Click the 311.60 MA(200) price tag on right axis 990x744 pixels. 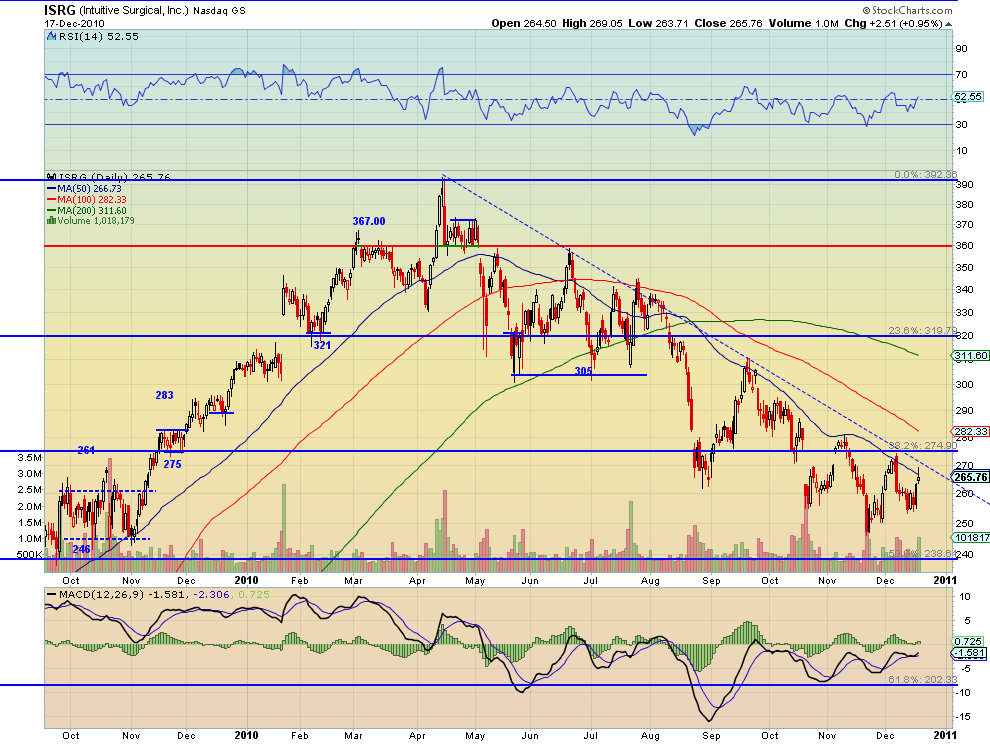(971, 356)
